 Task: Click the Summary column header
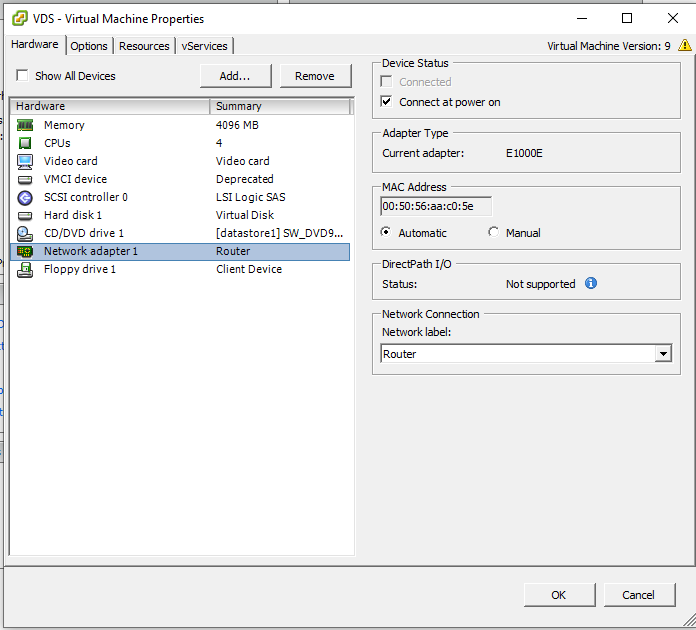pos(280,106)
